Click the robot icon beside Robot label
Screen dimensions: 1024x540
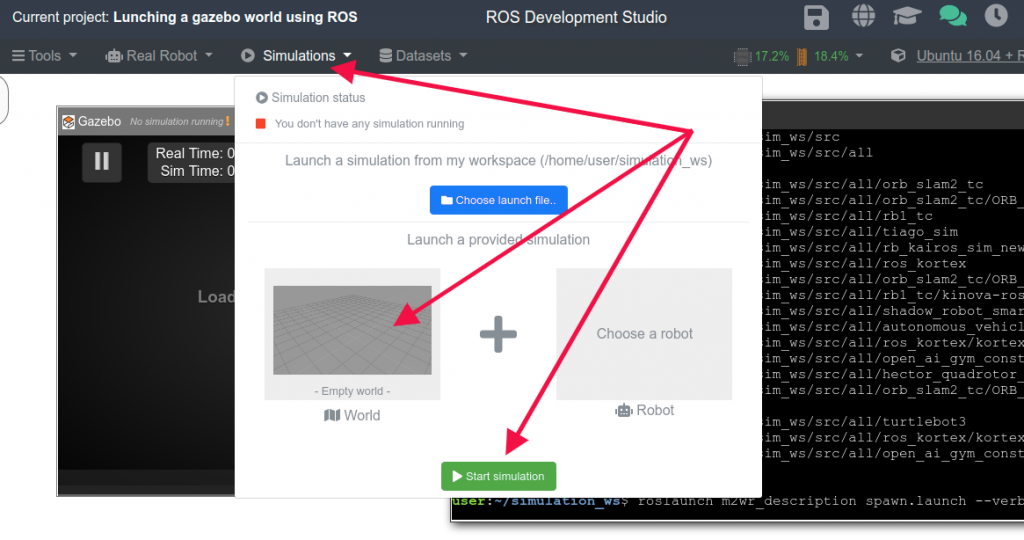[624, 410]
